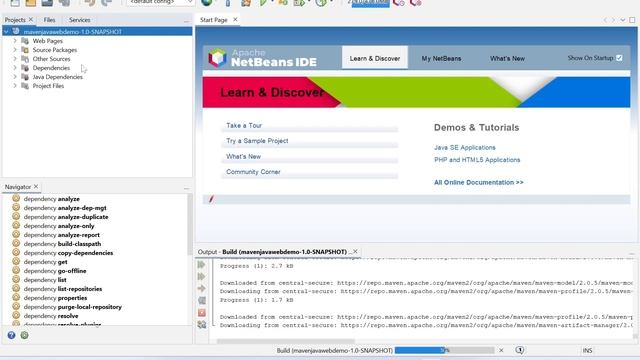Switch to the Files tab
Viewport: 640px width, 360px height.
[x=49, y=20]
